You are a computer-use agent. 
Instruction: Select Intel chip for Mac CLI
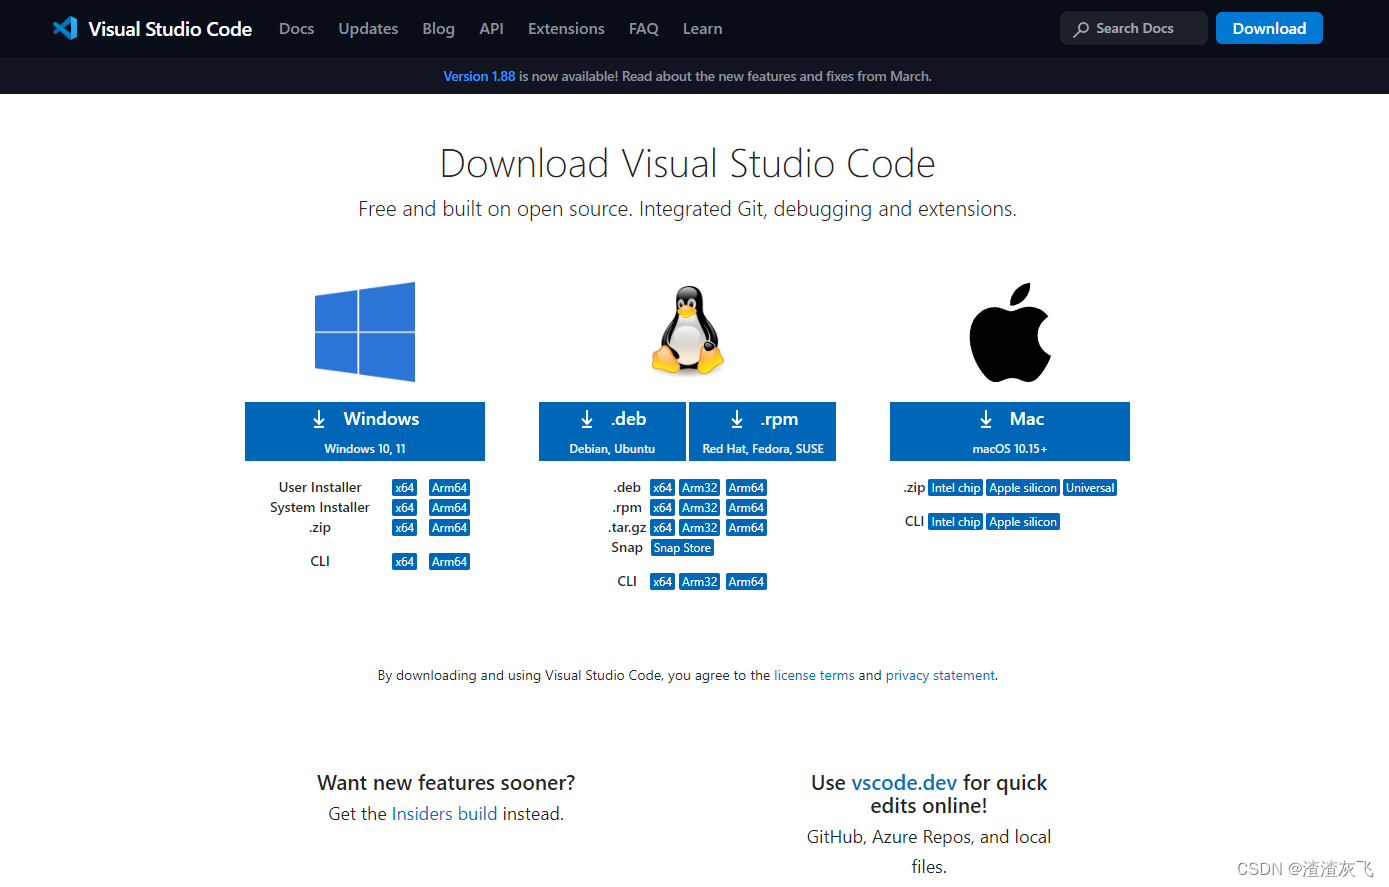click(x=956, y=522)
